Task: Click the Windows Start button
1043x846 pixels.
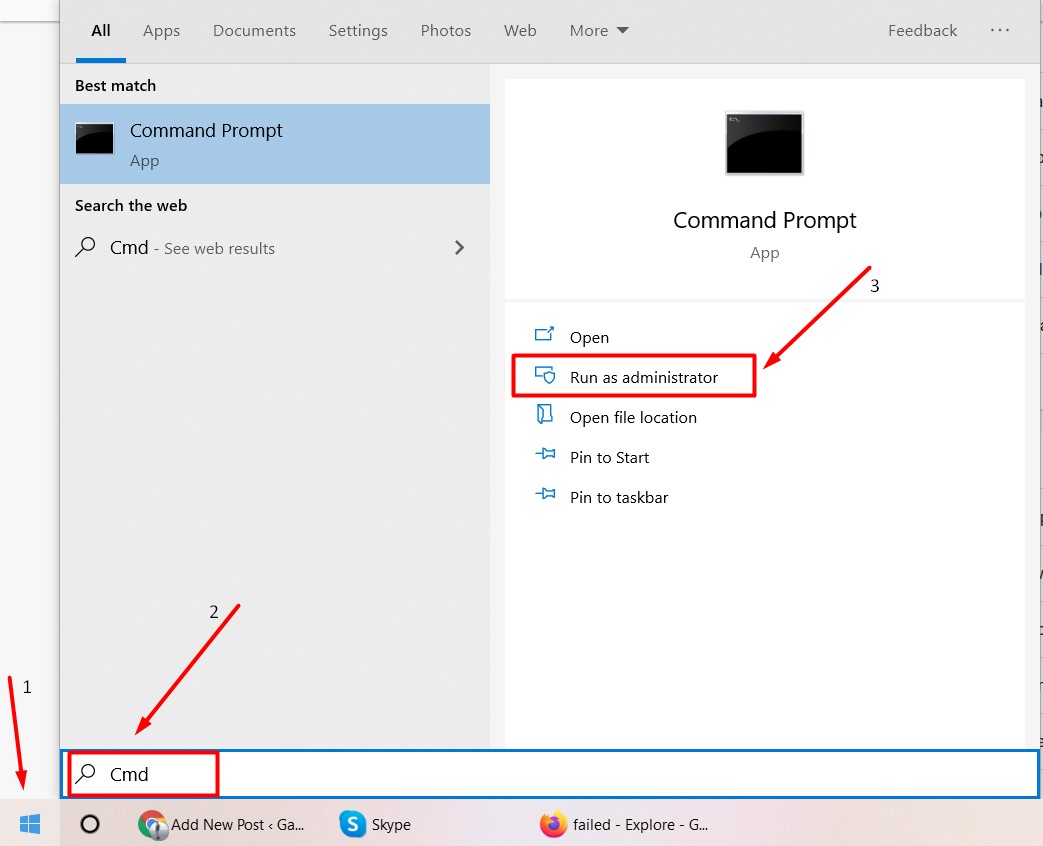Action: (30, 824)
